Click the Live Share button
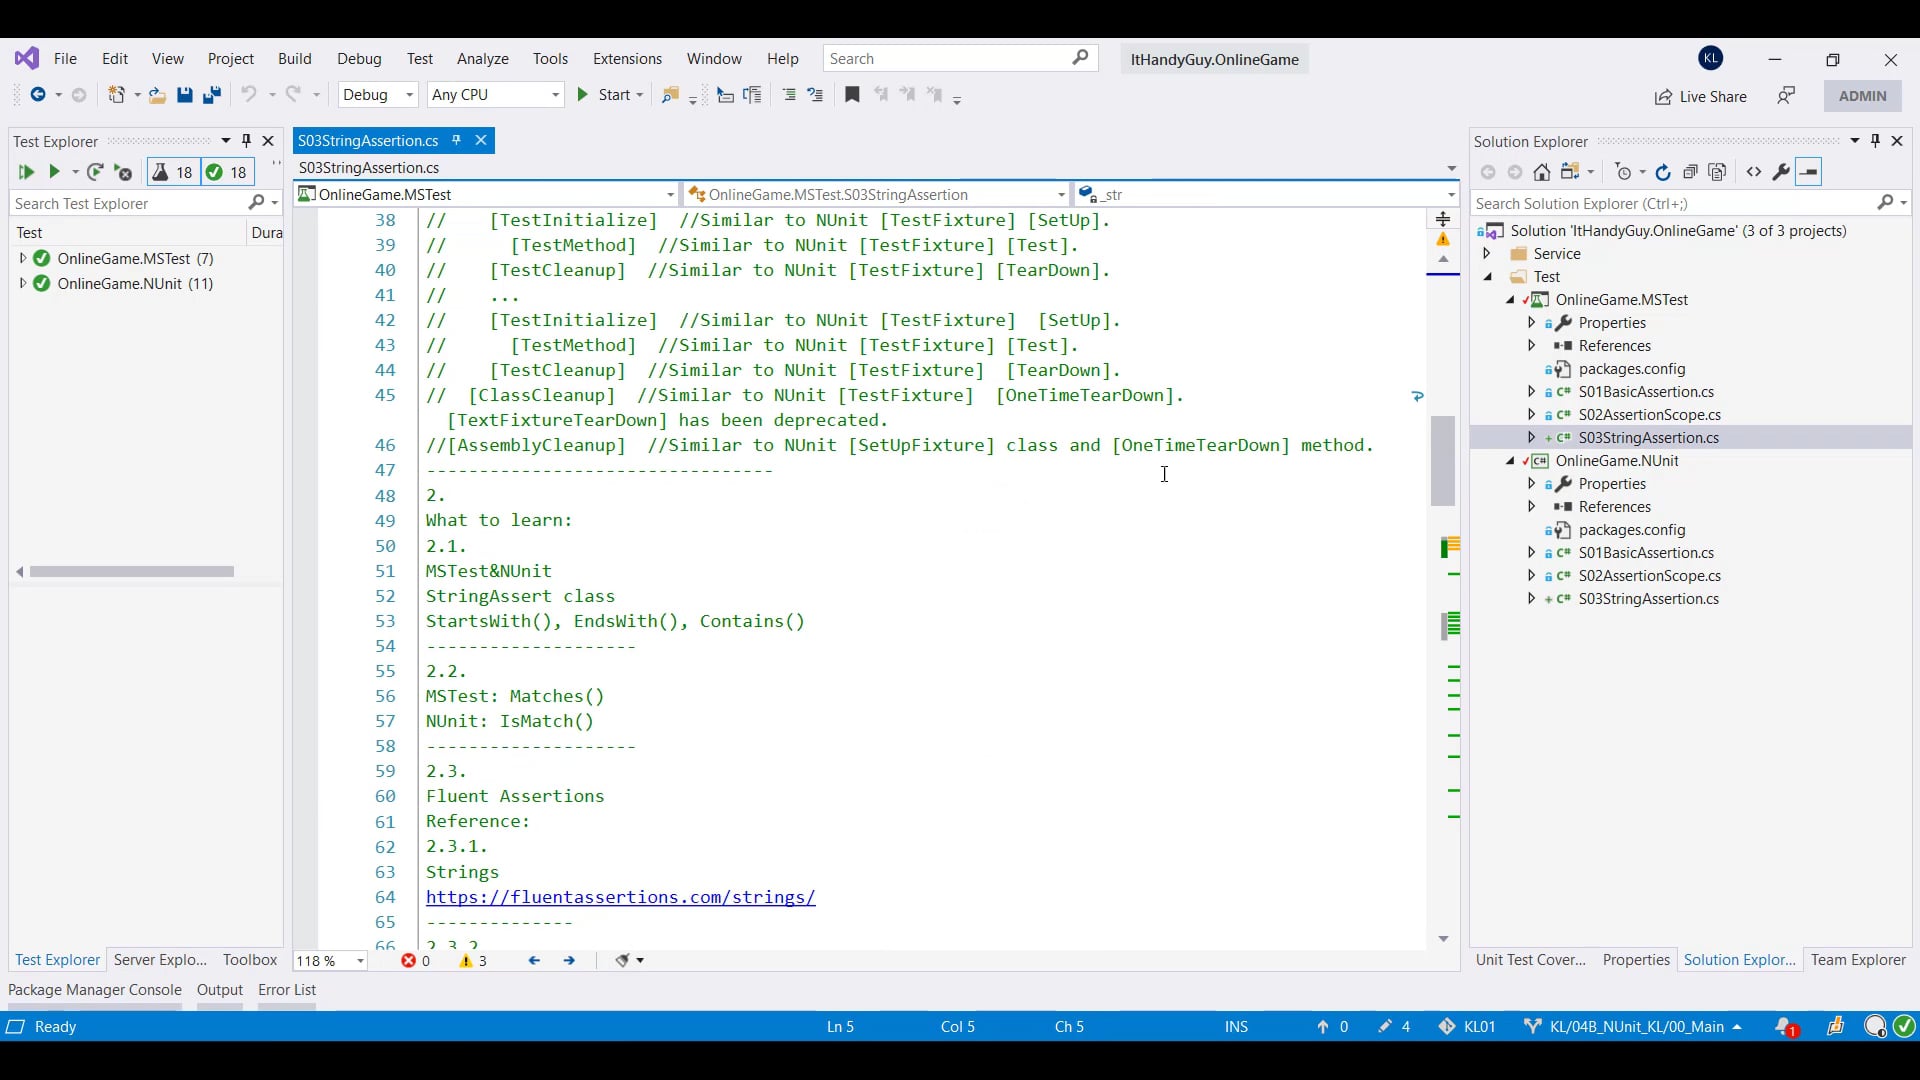Screen dimensions: 1920x1080 (1700, 96)
